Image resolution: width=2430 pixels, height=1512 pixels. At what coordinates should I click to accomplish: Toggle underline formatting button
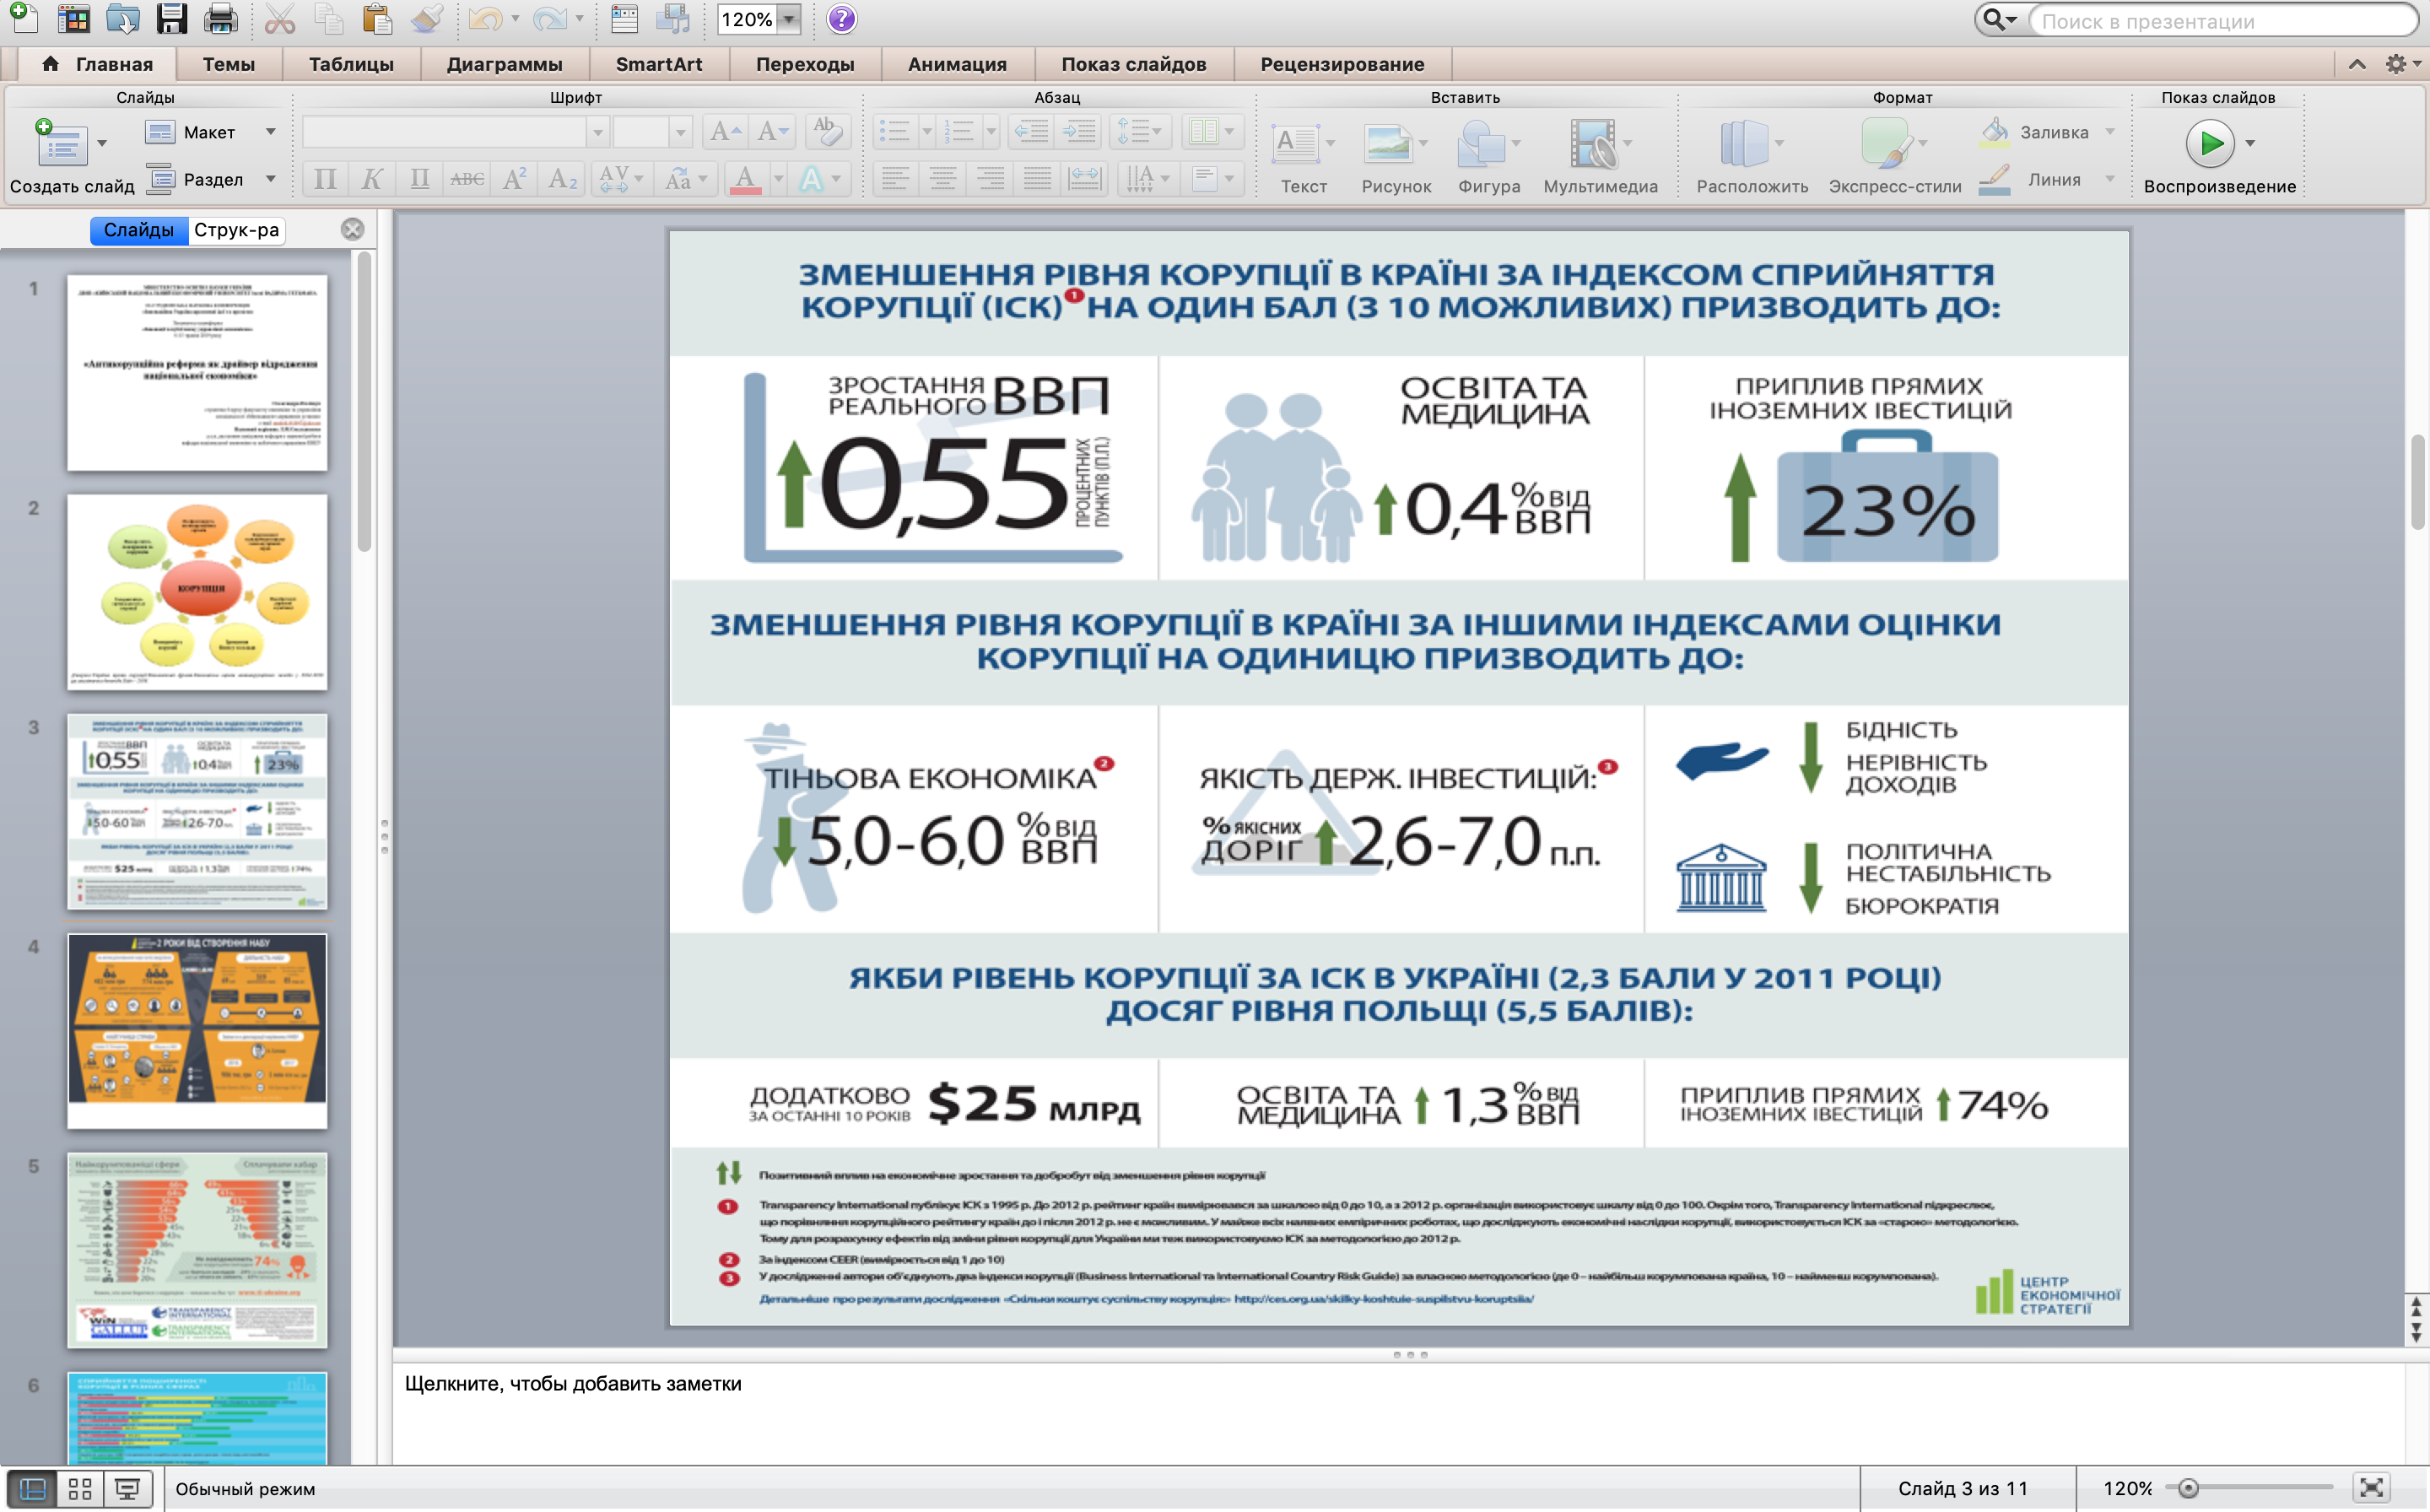click(x=420, y=179)
